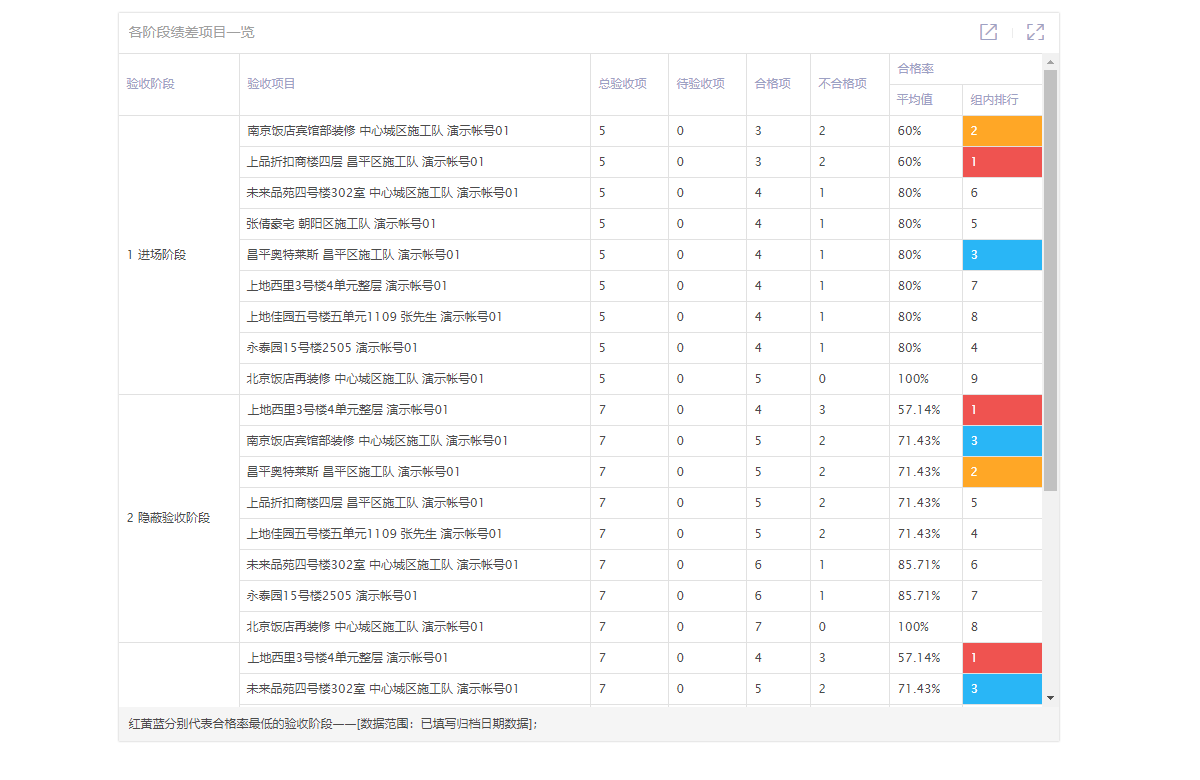The image size is (1200, 780).
Task: Click the vertical scrollbar thumb
Action: pyautogui.click(x=1050, y=280)
